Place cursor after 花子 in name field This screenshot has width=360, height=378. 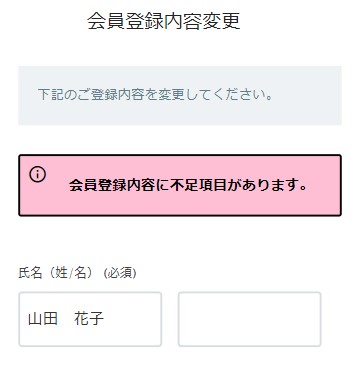coord(105,319)
